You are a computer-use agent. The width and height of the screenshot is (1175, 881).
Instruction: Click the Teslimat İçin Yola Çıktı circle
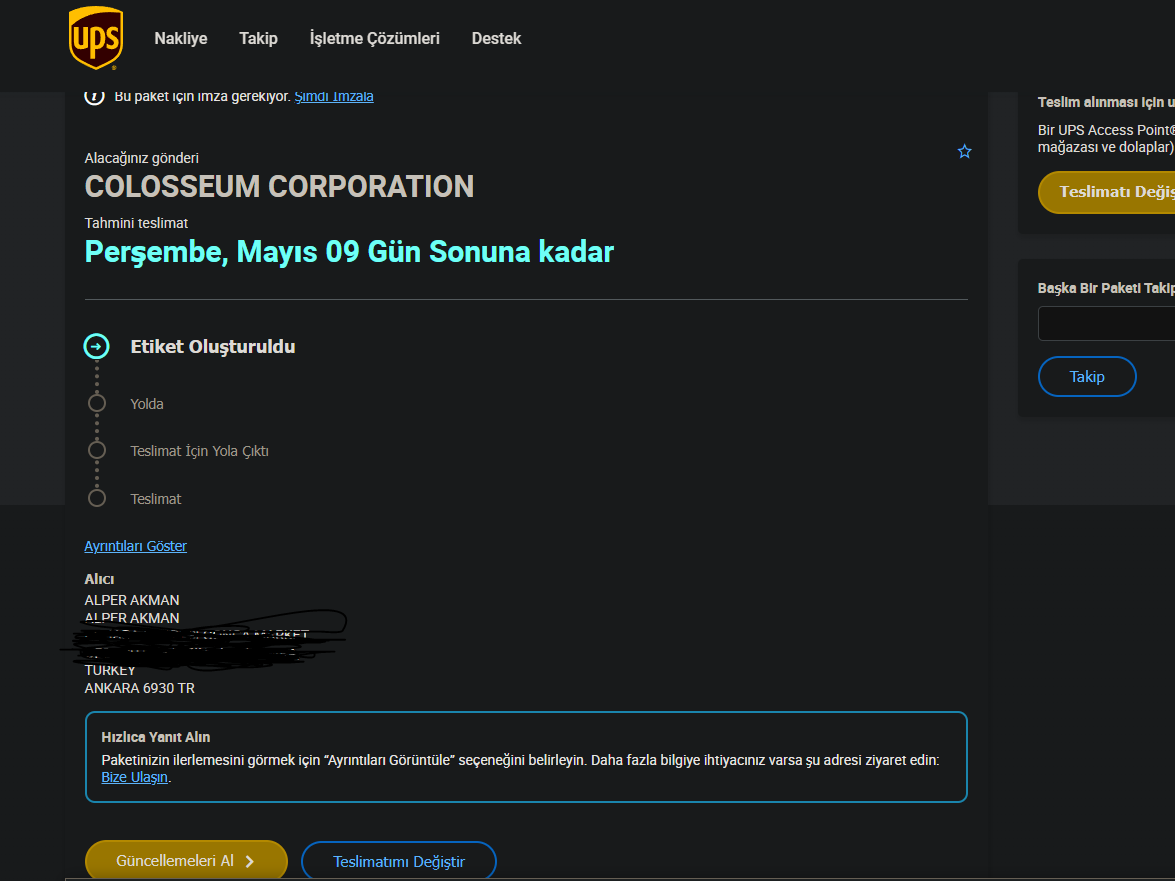pyautogui.click(x=97, y=450)
